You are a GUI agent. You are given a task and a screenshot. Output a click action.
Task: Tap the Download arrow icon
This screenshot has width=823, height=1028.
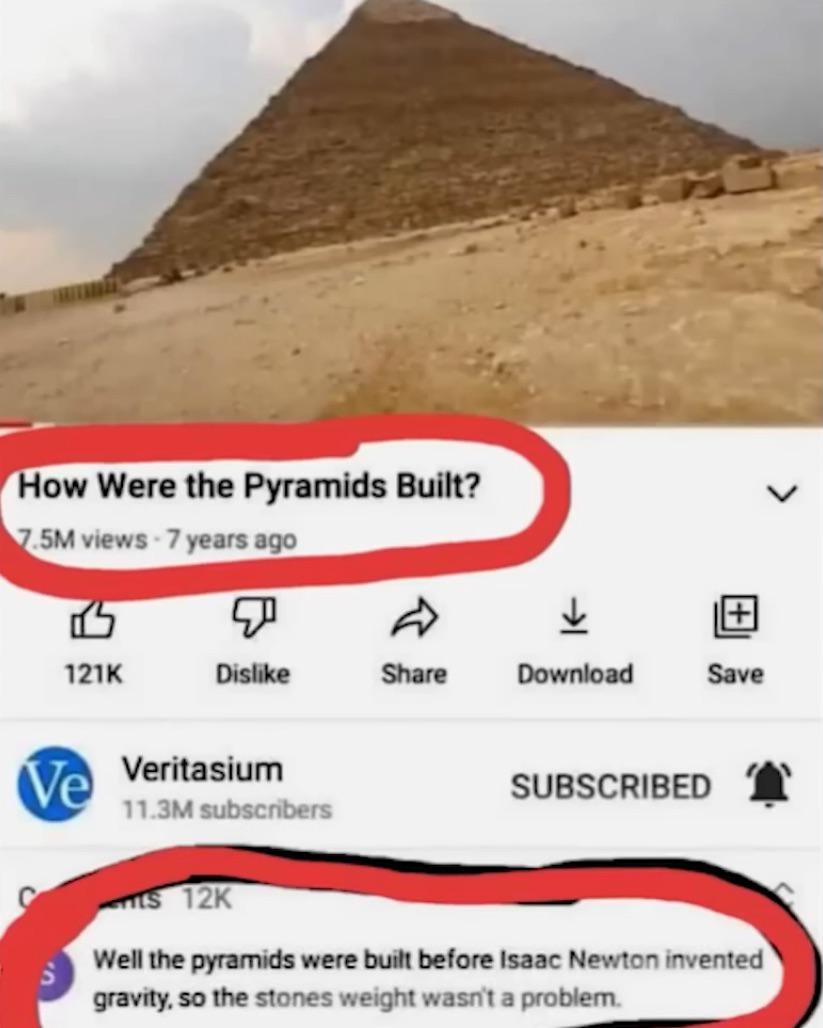pyautogui.click(x=574, y=616)
